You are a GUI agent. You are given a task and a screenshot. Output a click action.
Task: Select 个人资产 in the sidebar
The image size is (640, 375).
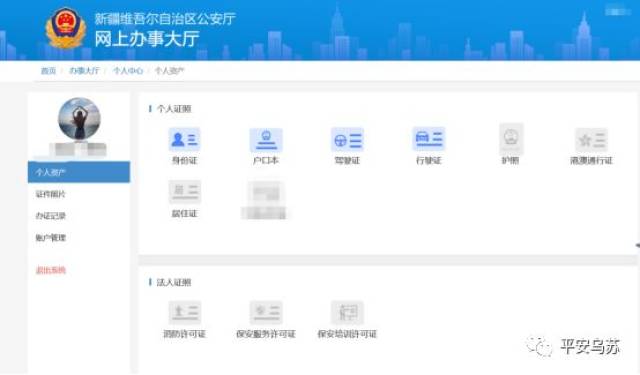point(79,172)
